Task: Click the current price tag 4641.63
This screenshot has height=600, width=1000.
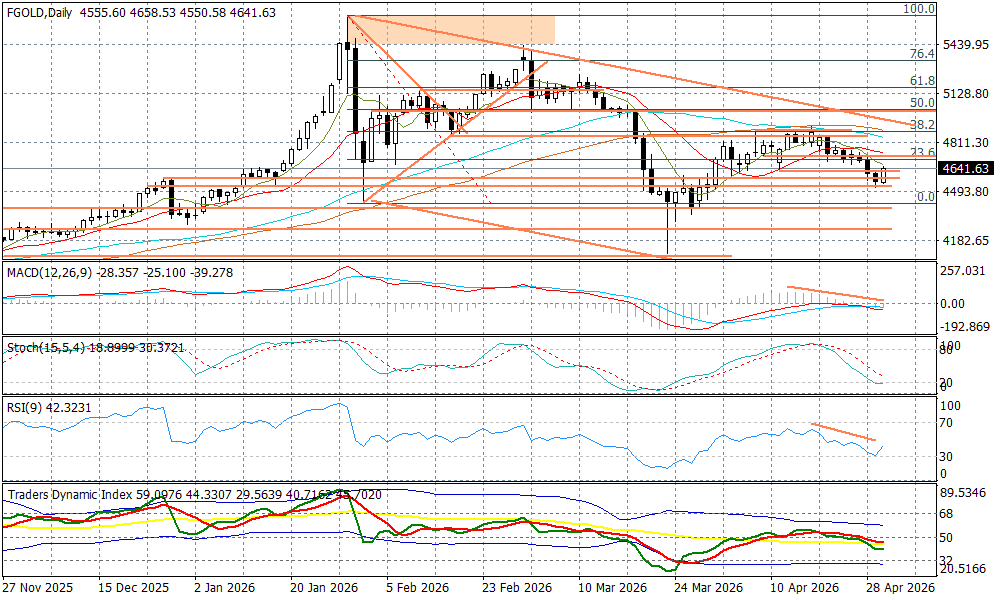Action: 966,169
